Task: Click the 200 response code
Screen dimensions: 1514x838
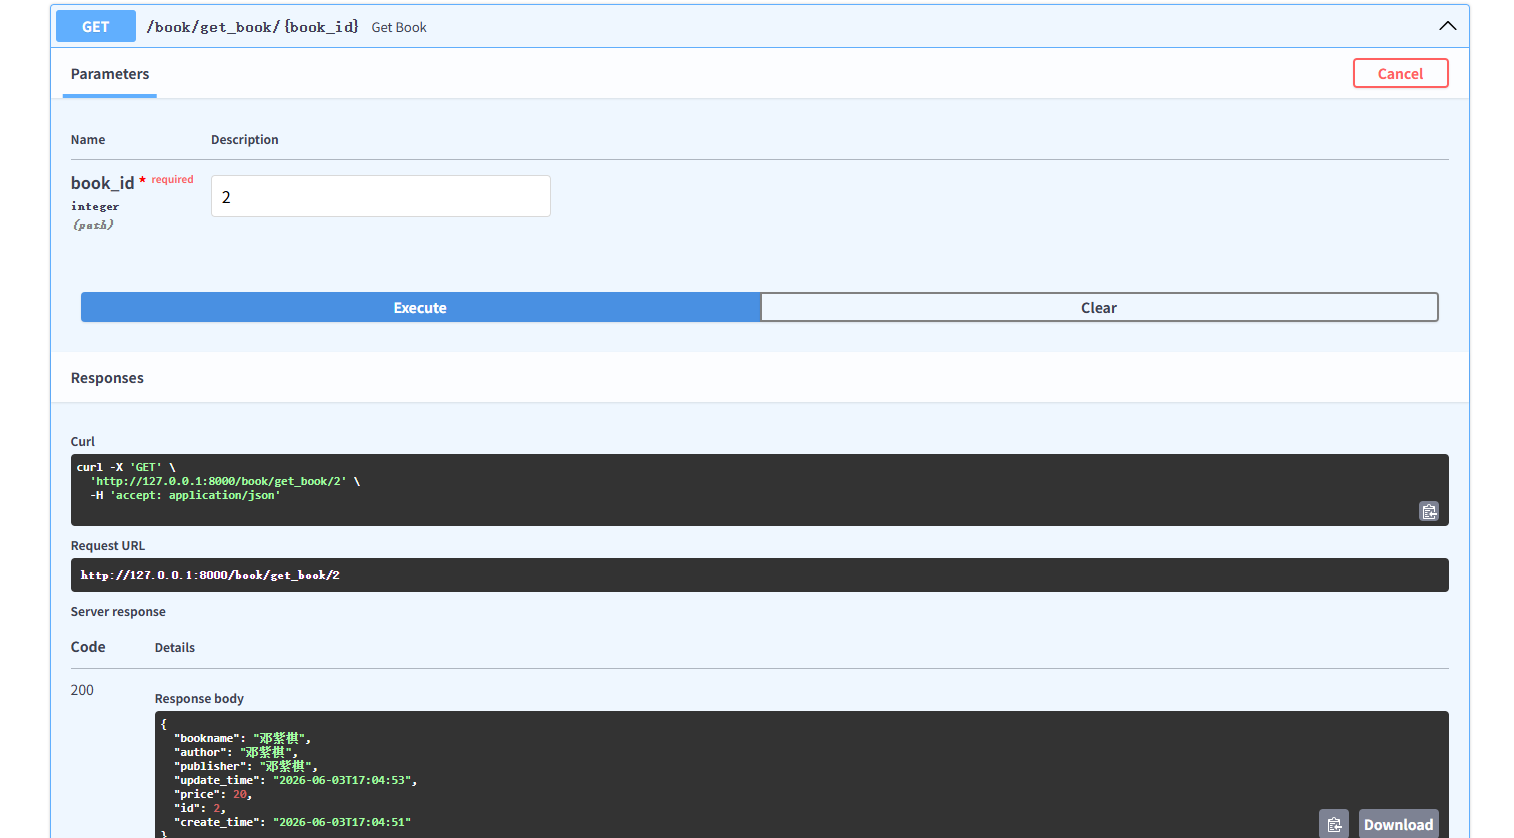Action: pos(82,690)
